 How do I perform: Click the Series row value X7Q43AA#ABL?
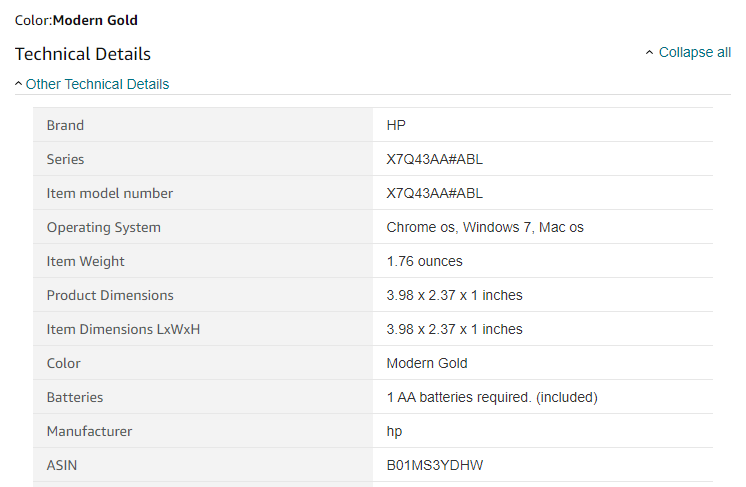tap(434, 159)
